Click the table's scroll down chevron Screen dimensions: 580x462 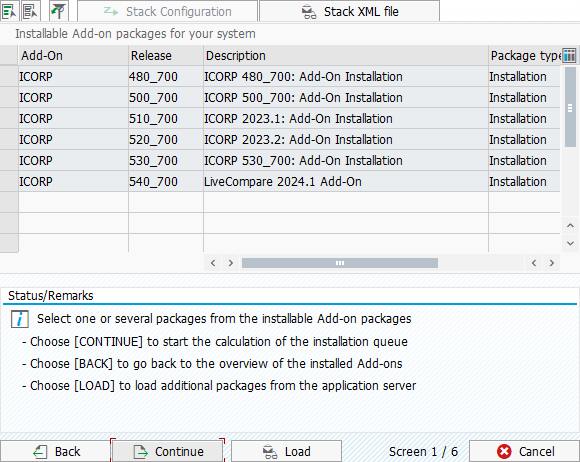[x=570, y=243]
